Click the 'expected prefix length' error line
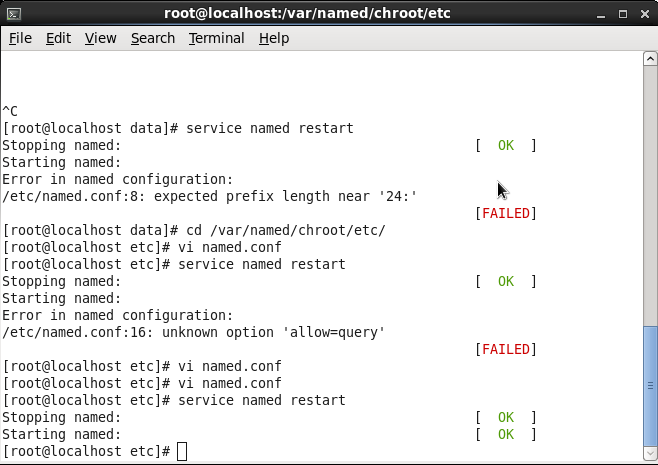 tap(210, 196)
